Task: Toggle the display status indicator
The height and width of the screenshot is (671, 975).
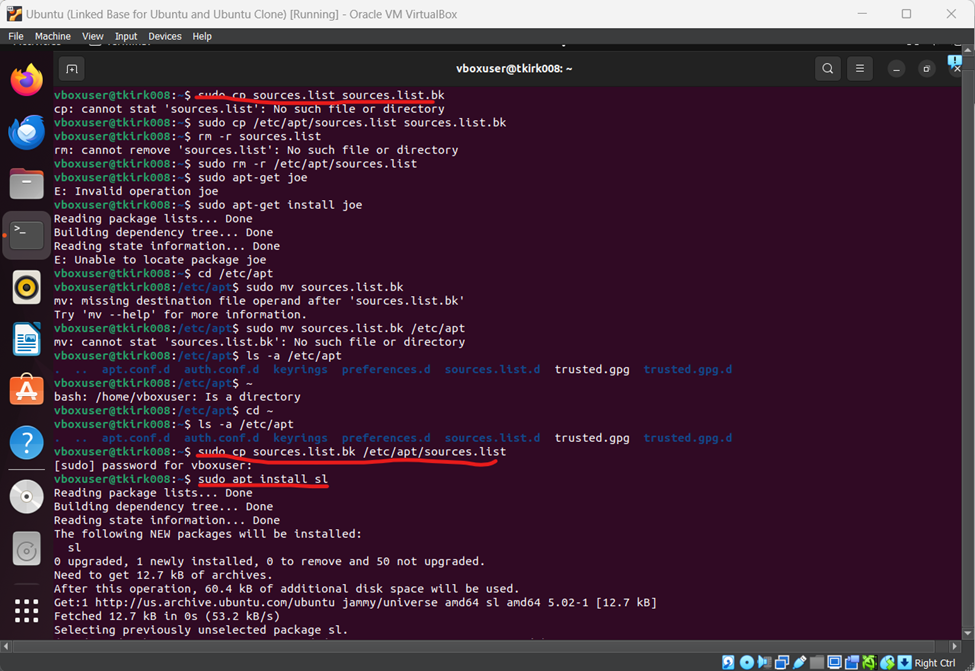Action: [833, 662]
